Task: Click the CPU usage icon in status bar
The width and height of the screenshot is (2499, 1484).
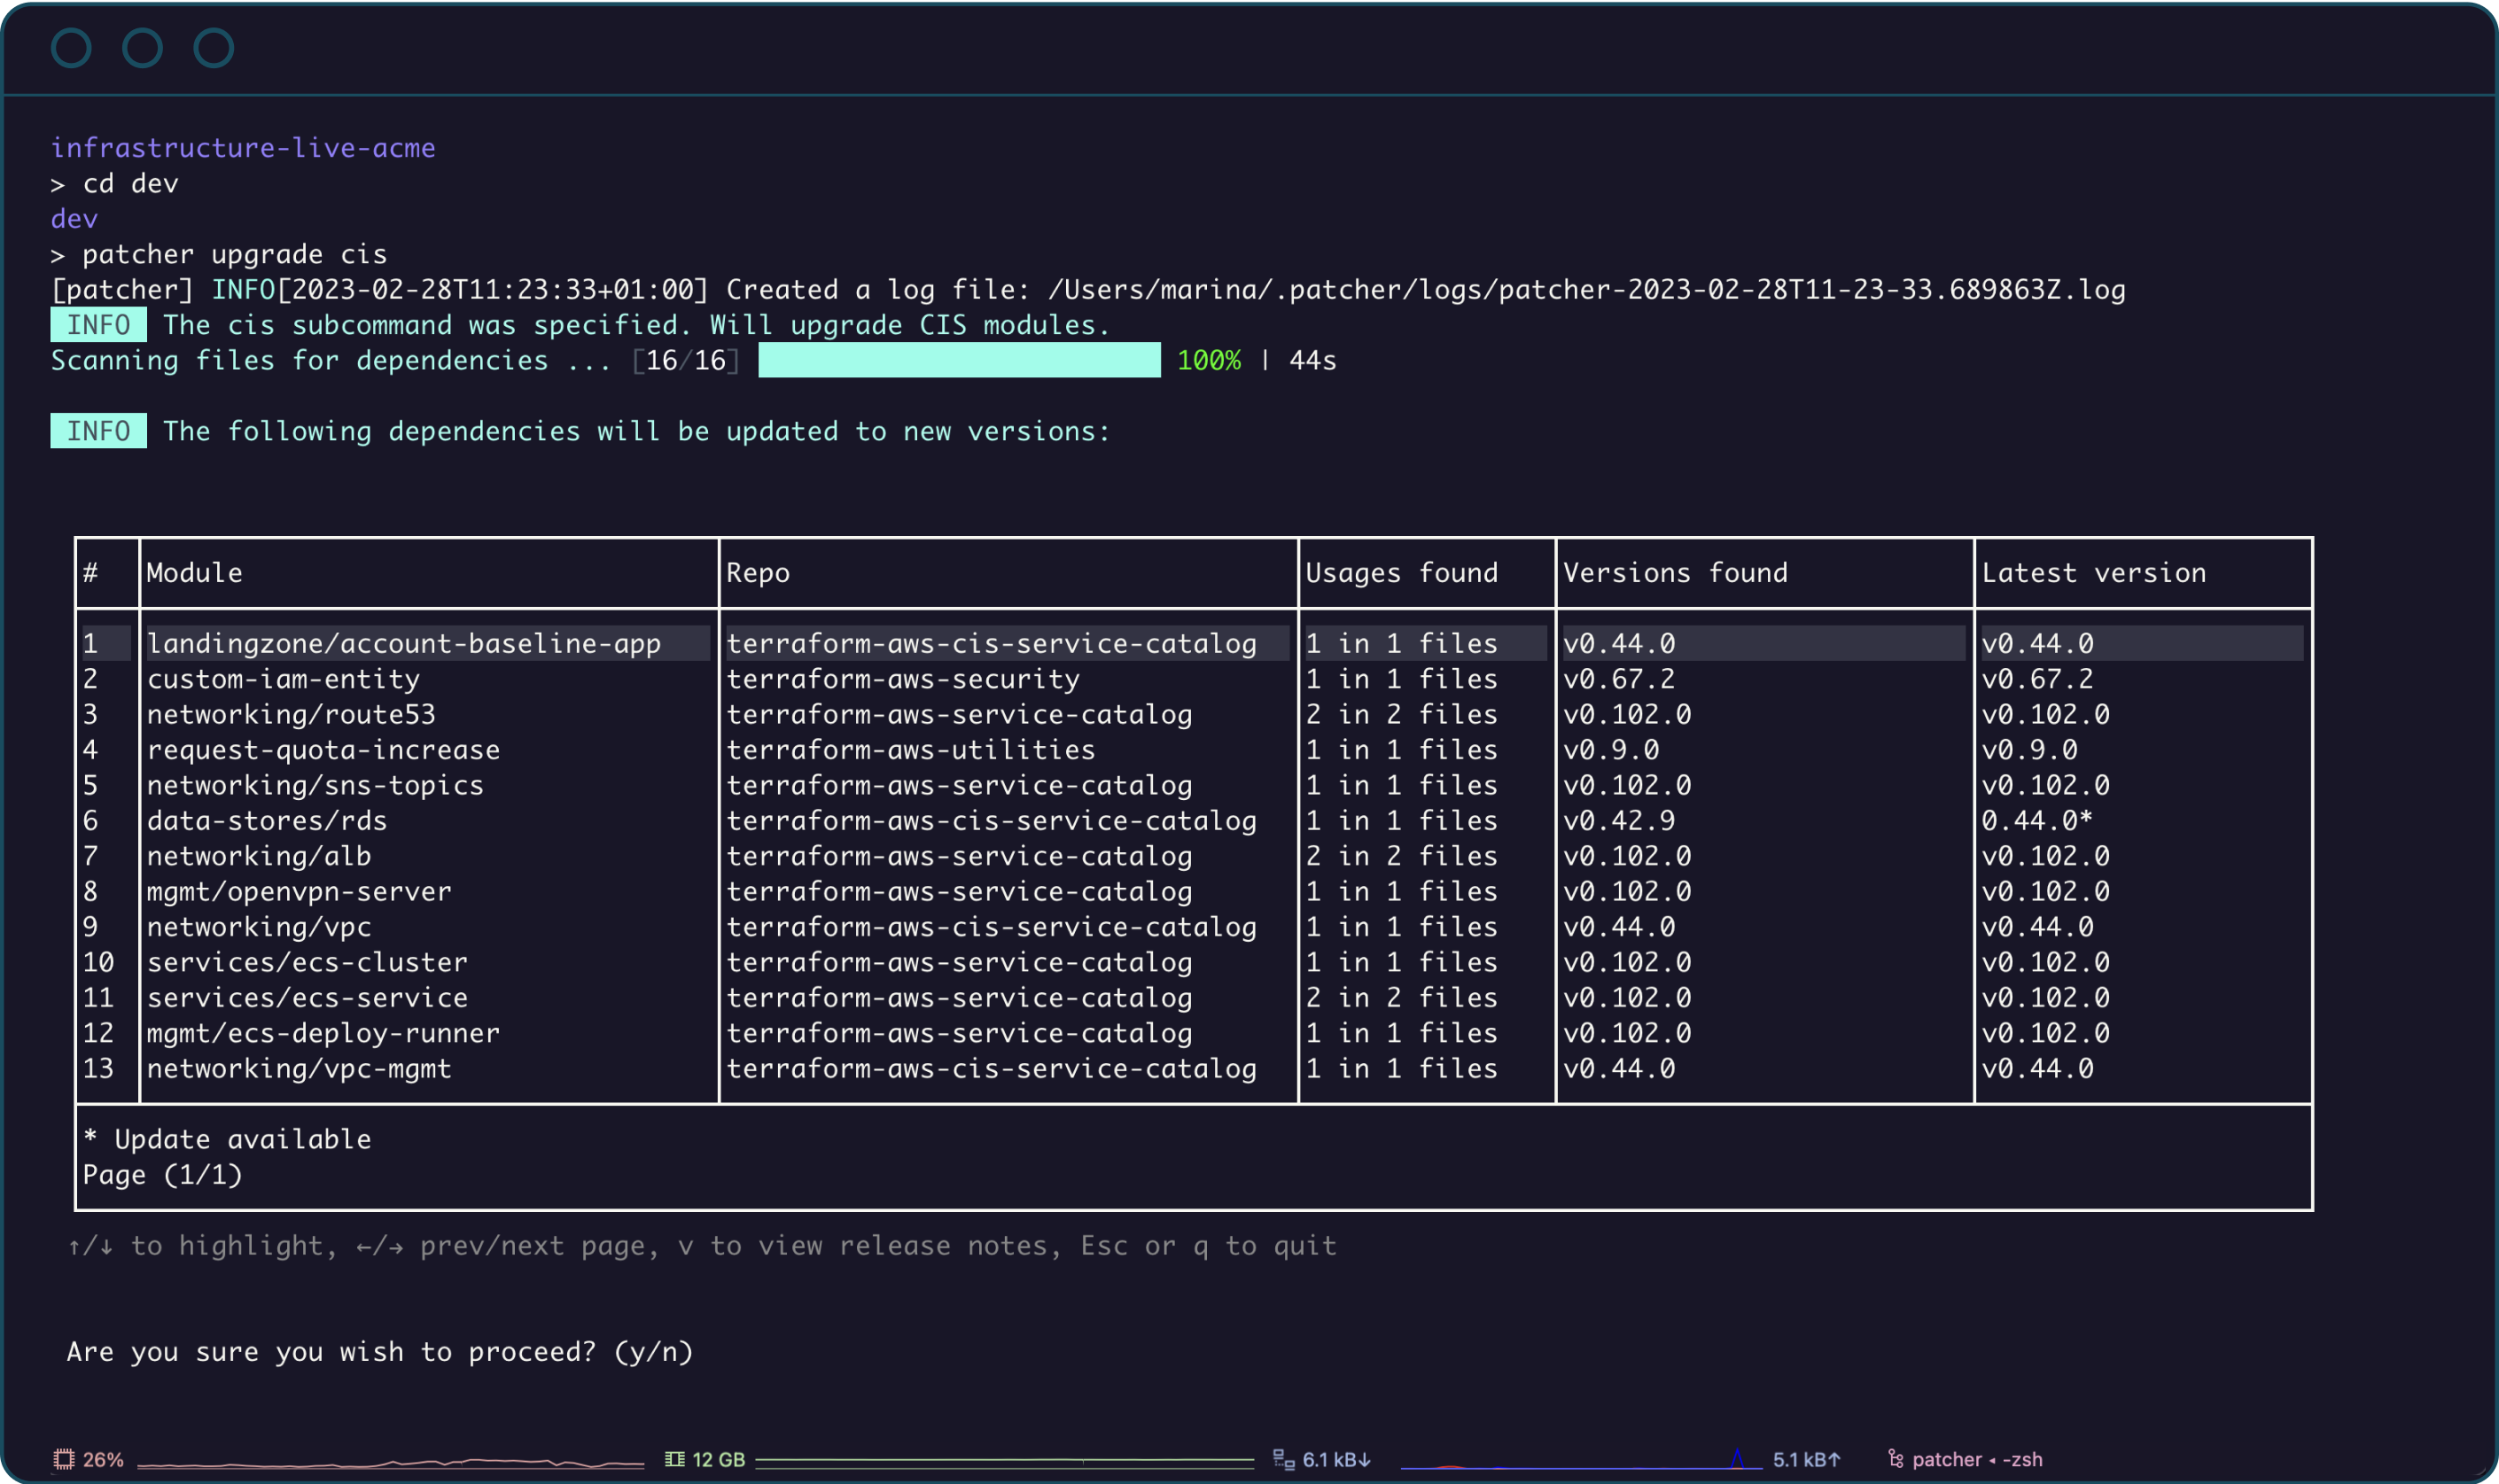Action: (64, 1459)
